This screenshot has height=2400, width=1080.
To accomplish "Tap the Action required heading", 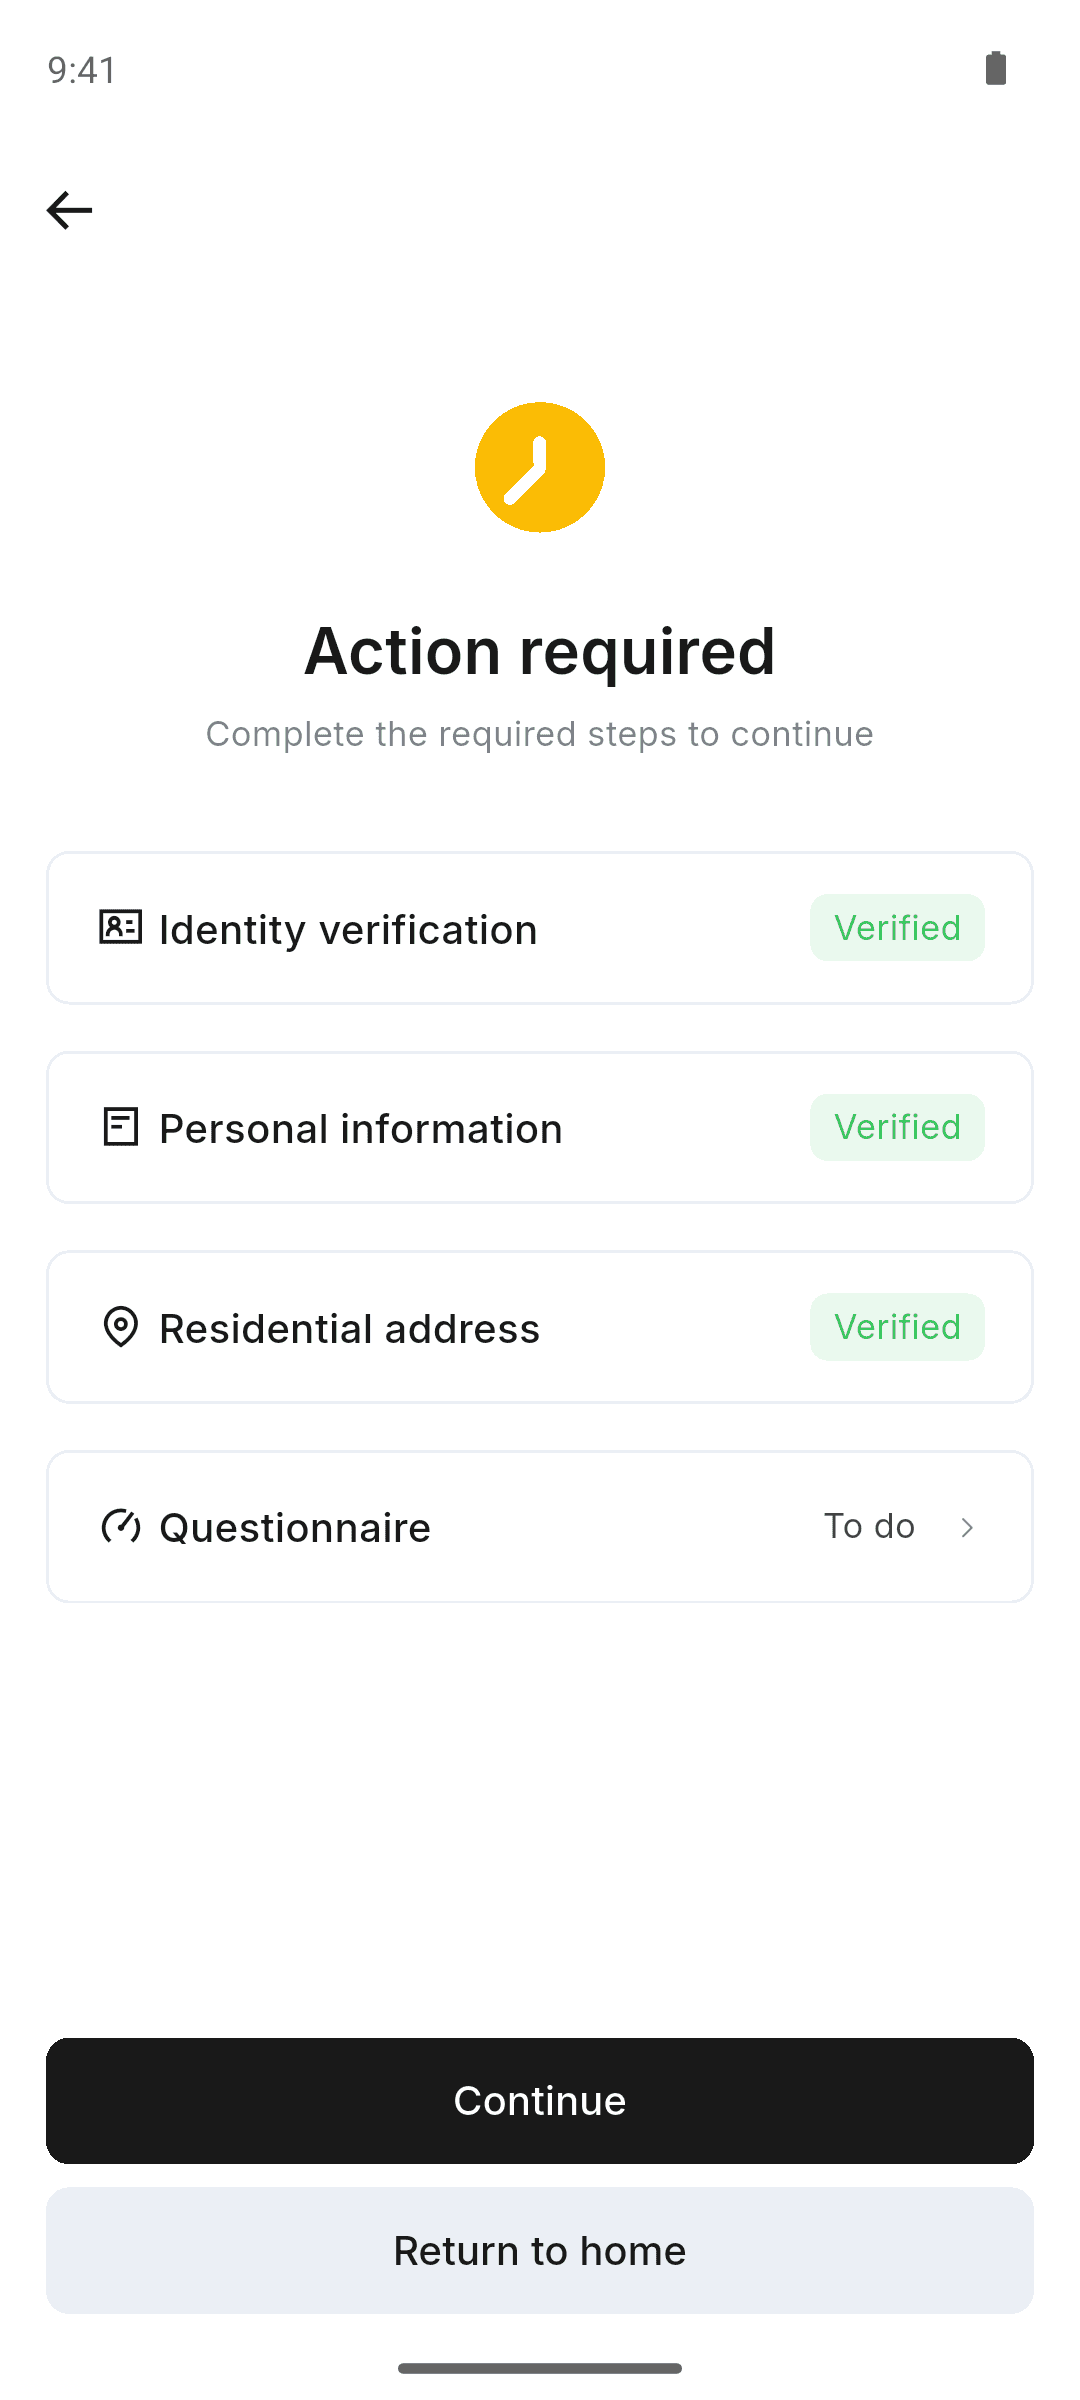I will tap(540, 651).
